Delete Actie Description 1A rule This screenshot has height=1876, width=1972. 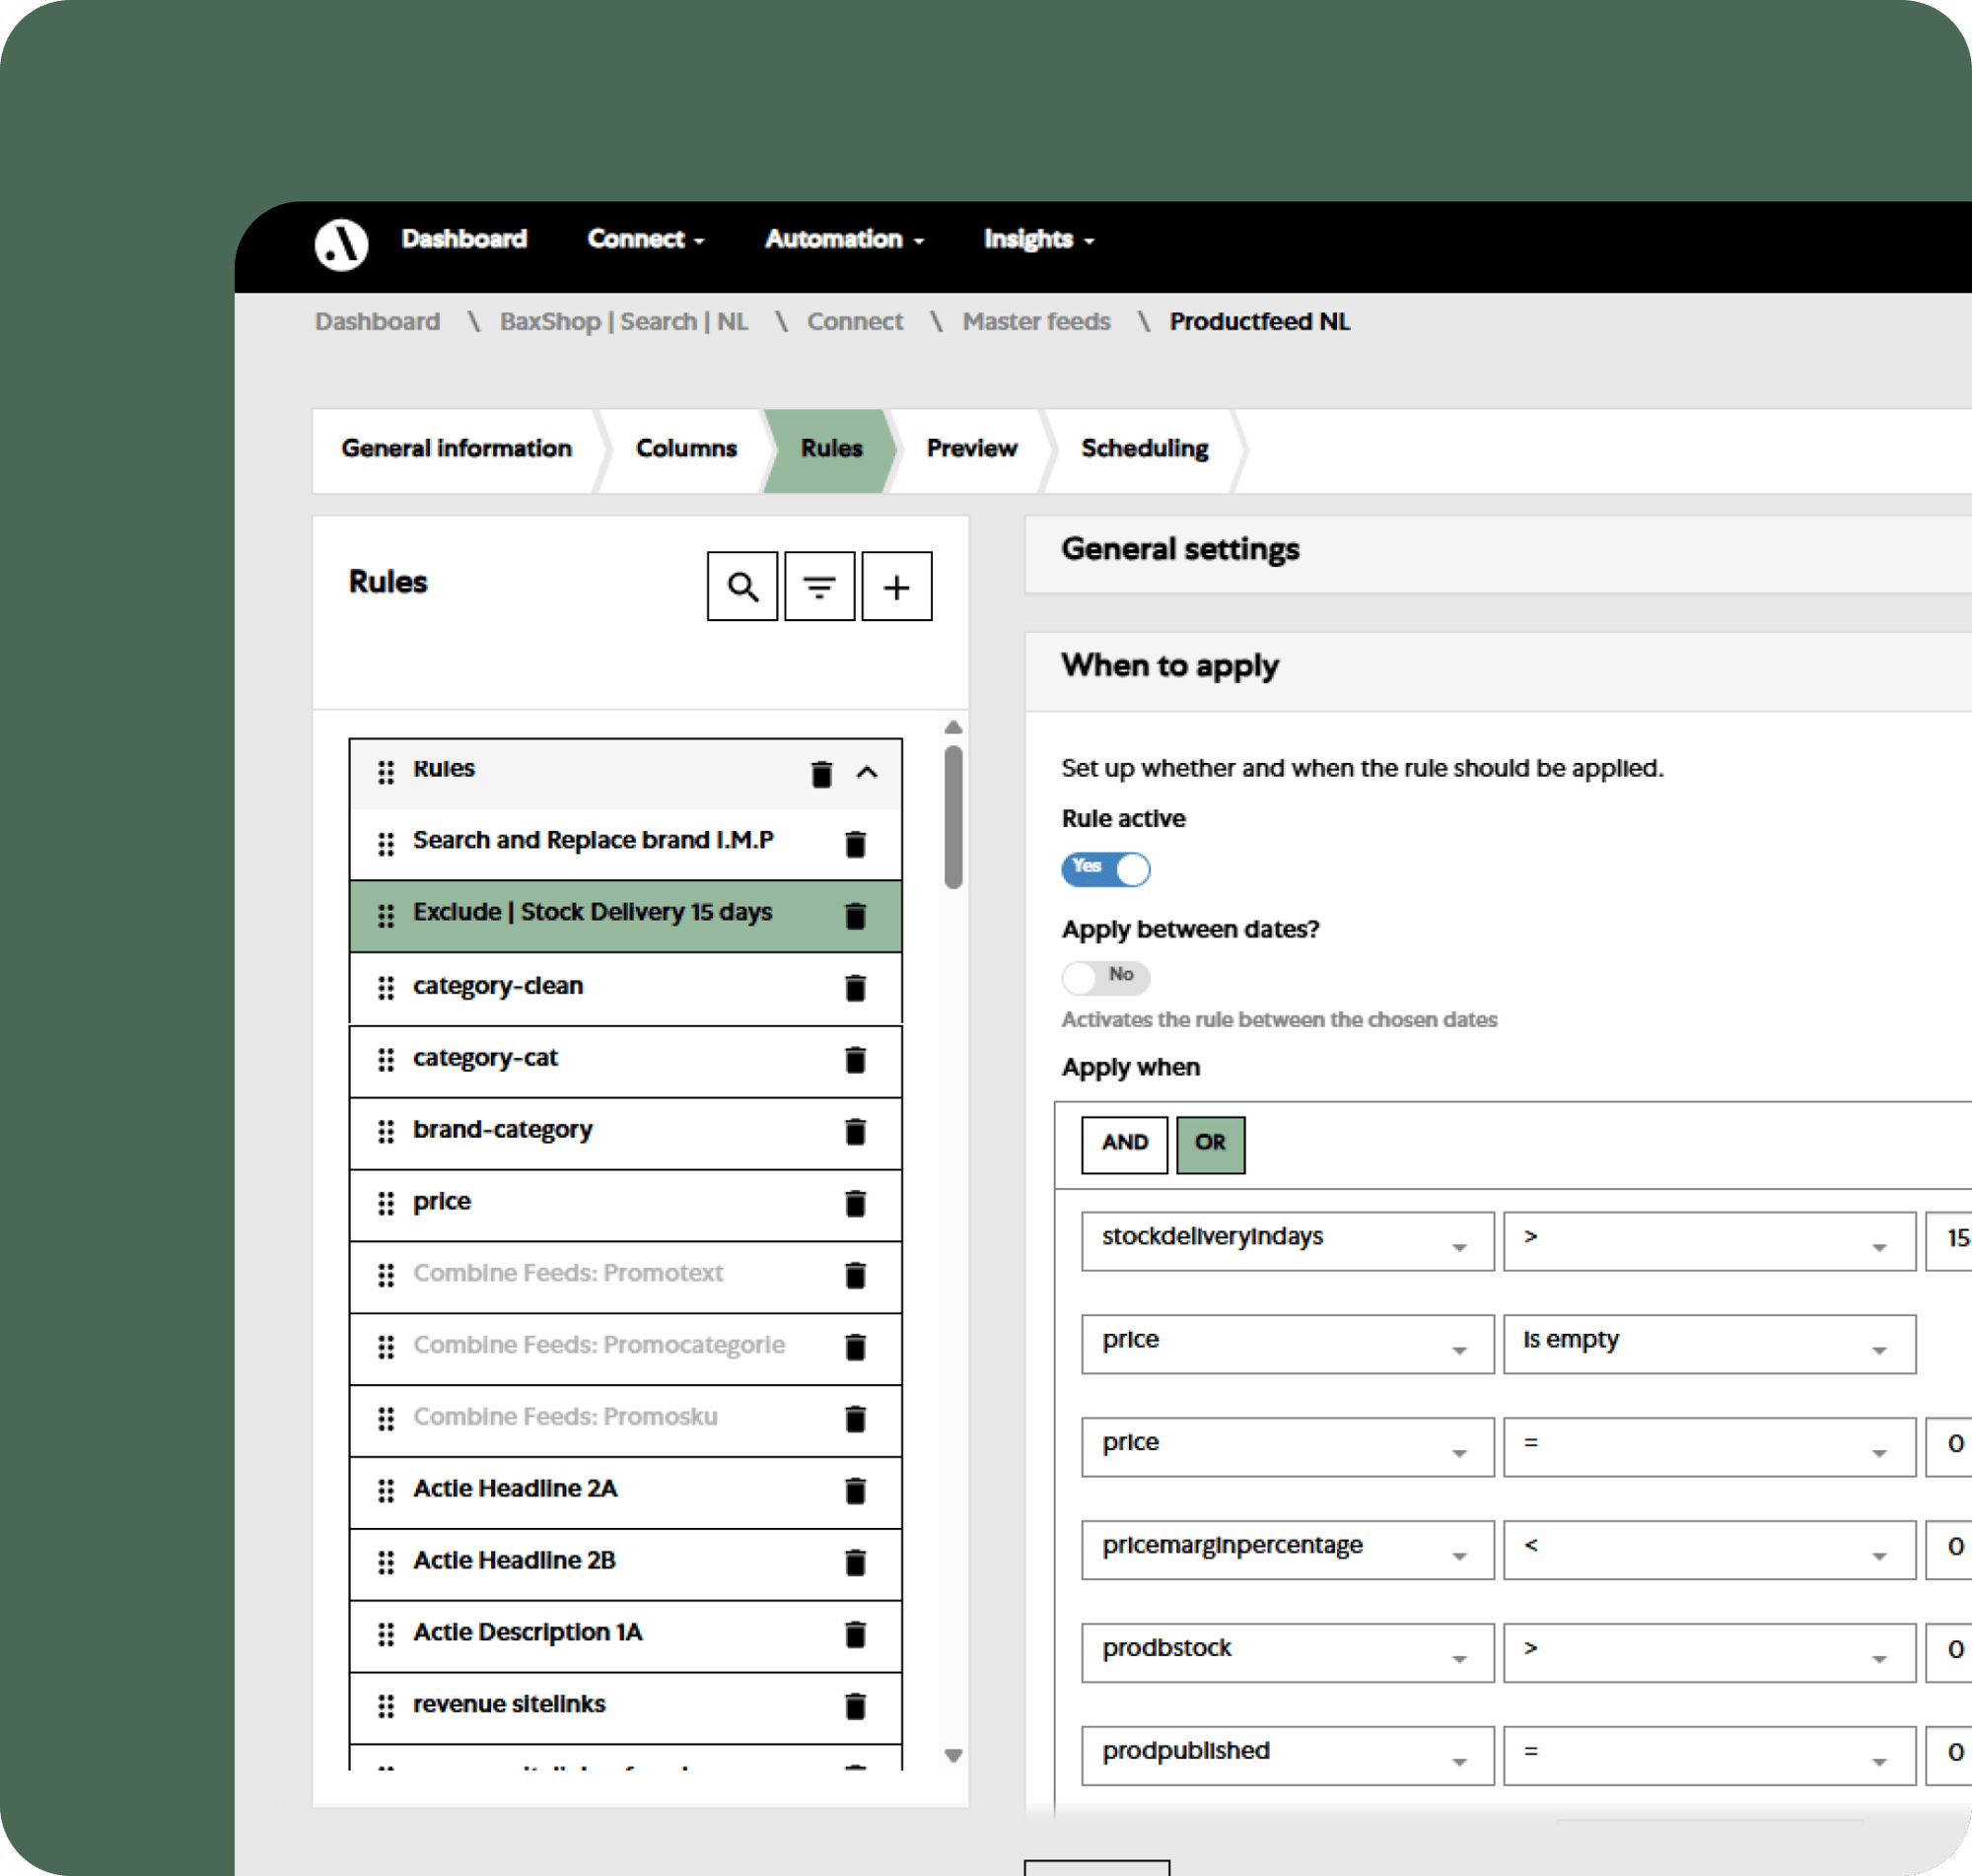pos(855,1635)
